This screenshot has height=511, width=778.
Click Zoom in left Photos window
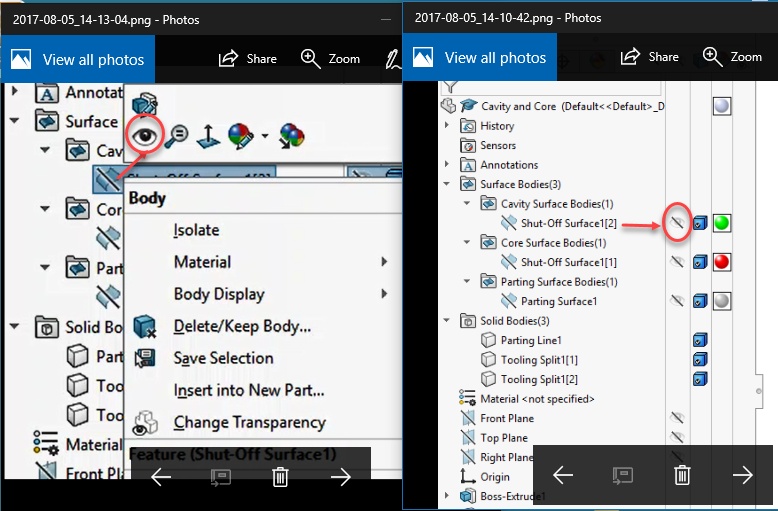[x=330, y=59]
